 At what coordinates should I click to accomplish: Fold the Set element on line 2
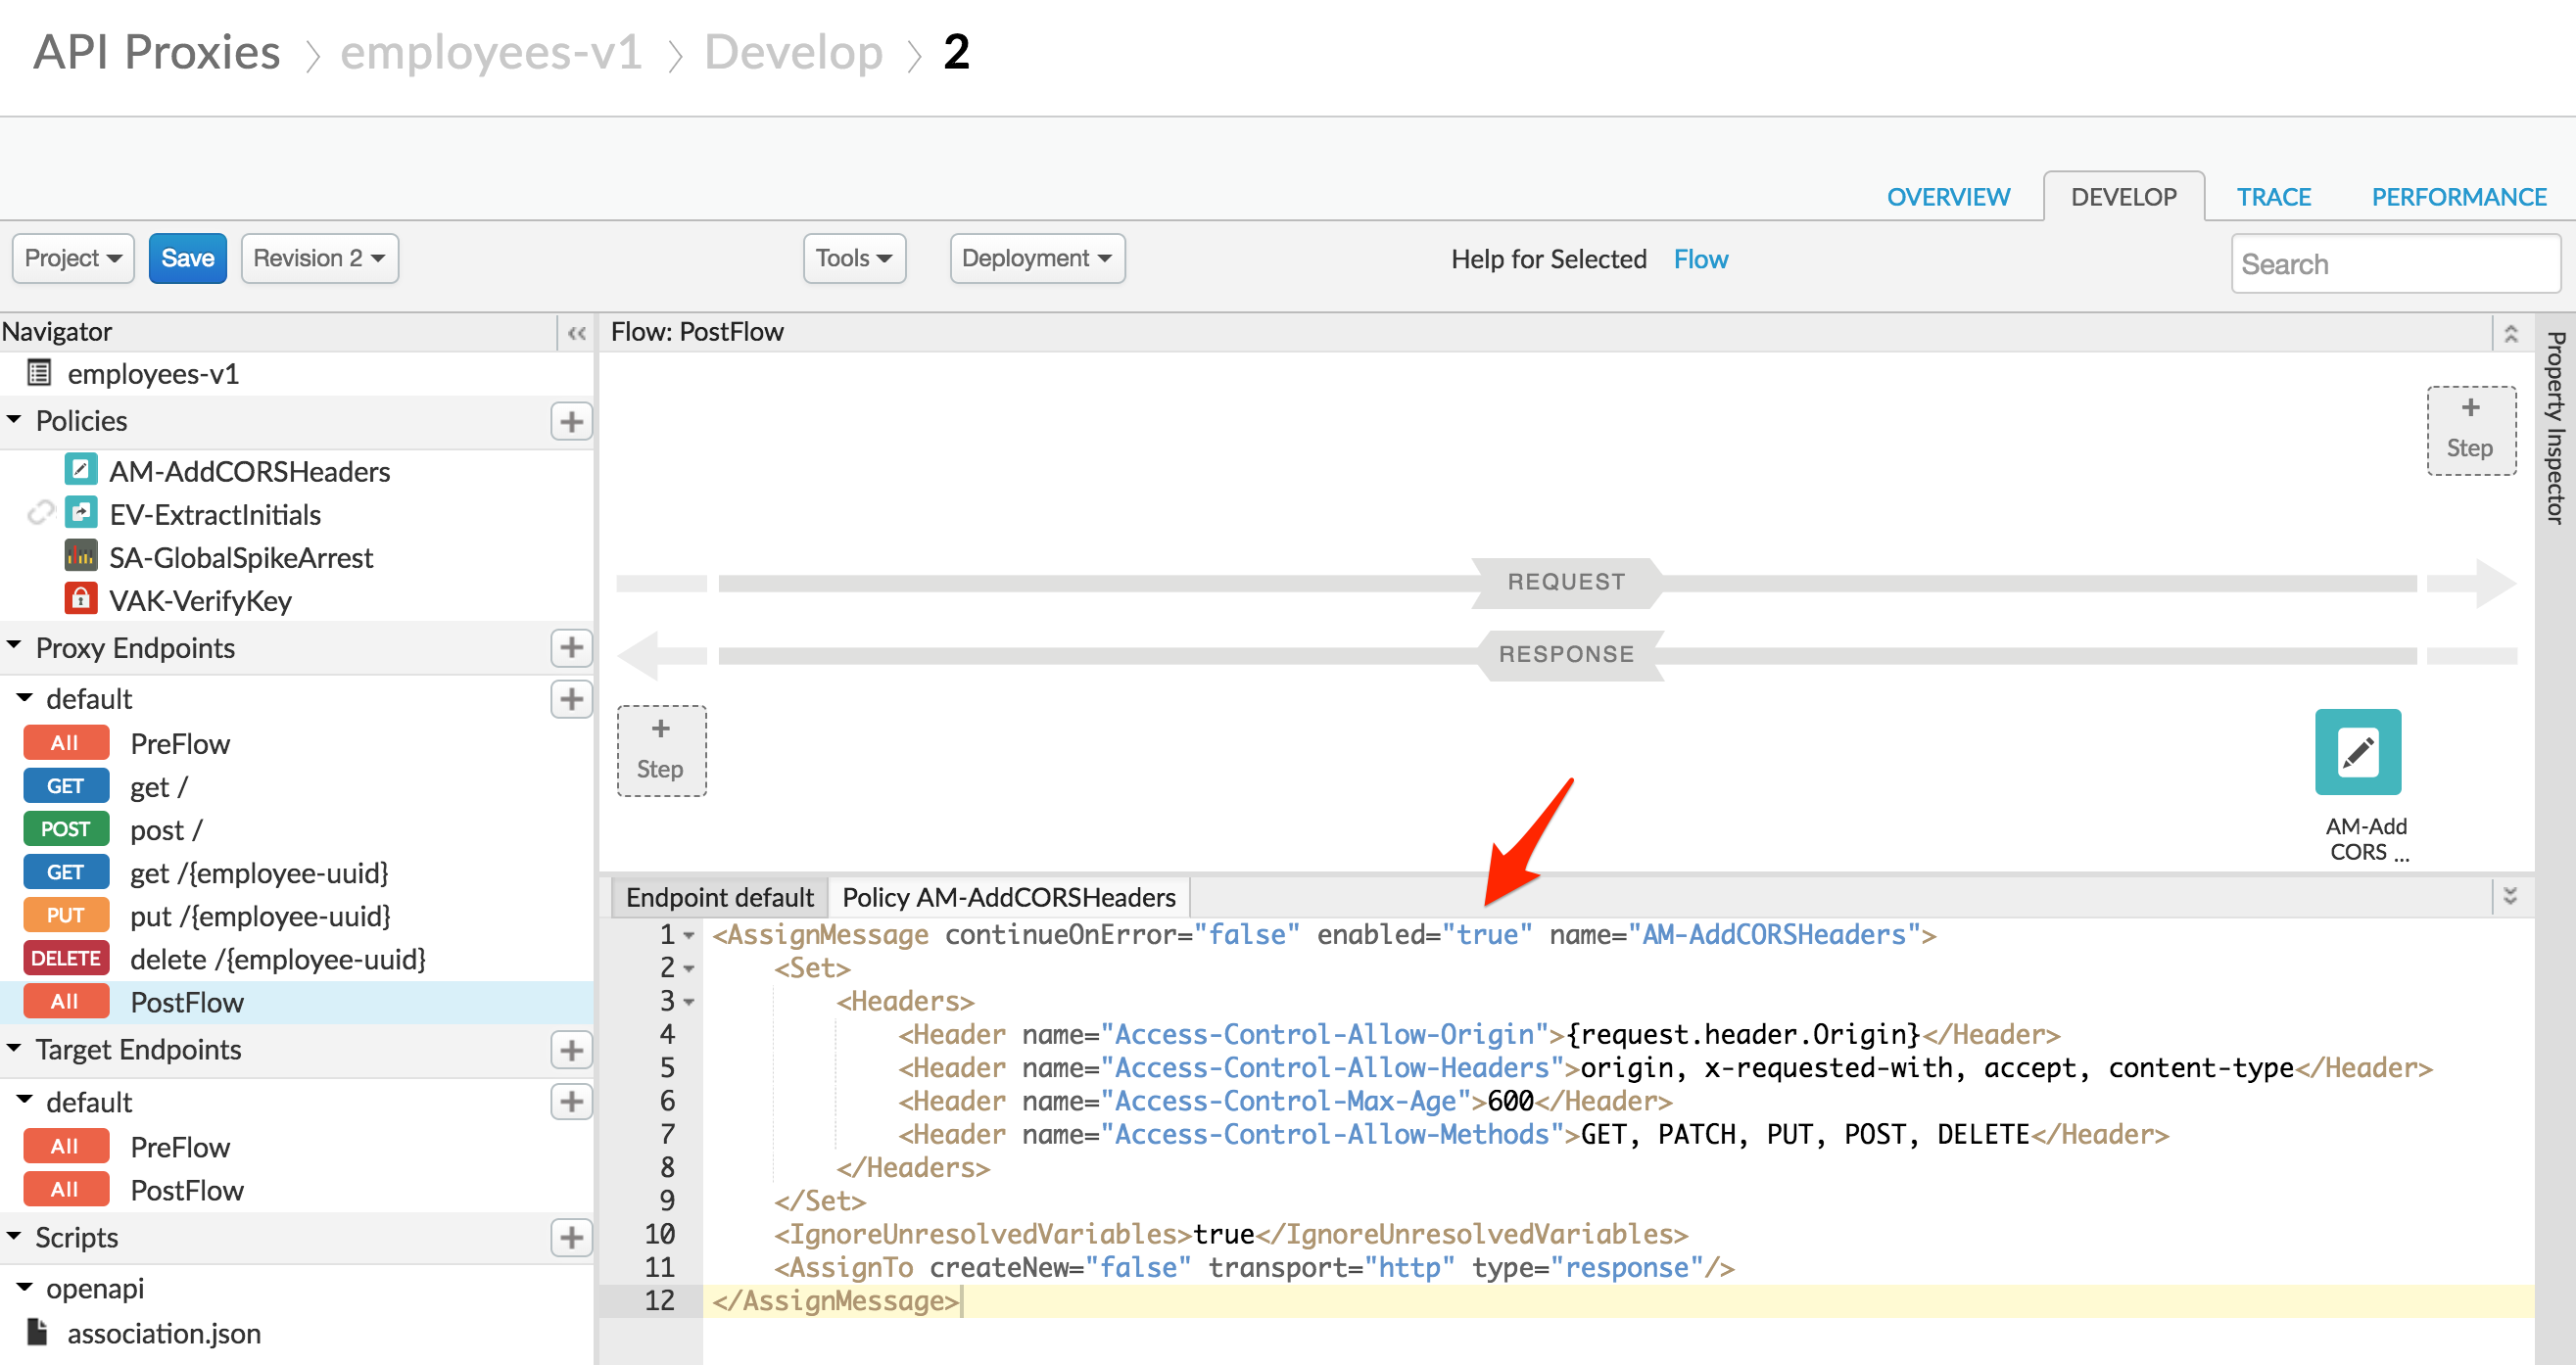click(x=689, y=968)
